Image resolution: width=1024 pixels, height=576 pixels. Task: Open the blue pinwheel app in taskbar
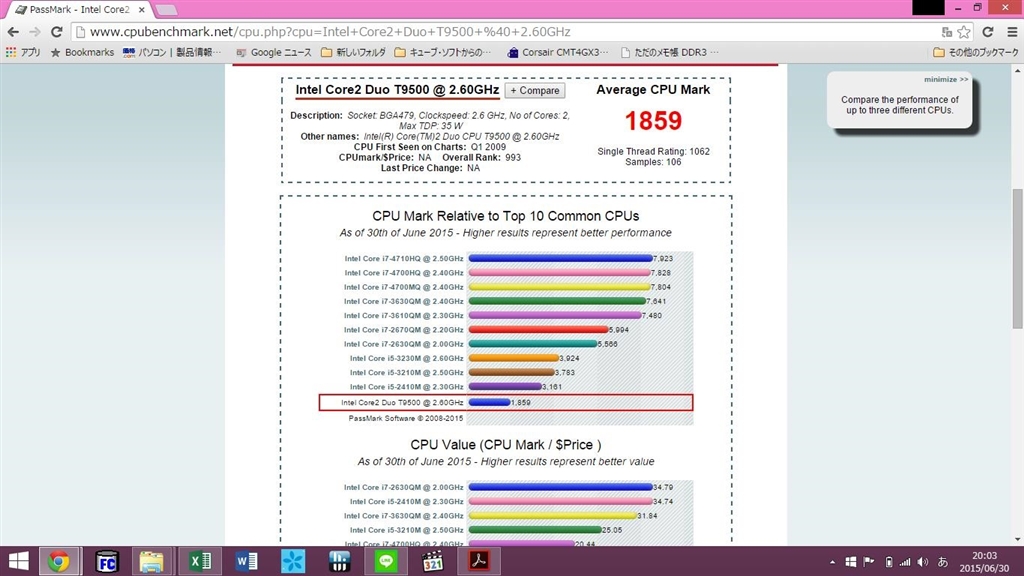(293, 562)
